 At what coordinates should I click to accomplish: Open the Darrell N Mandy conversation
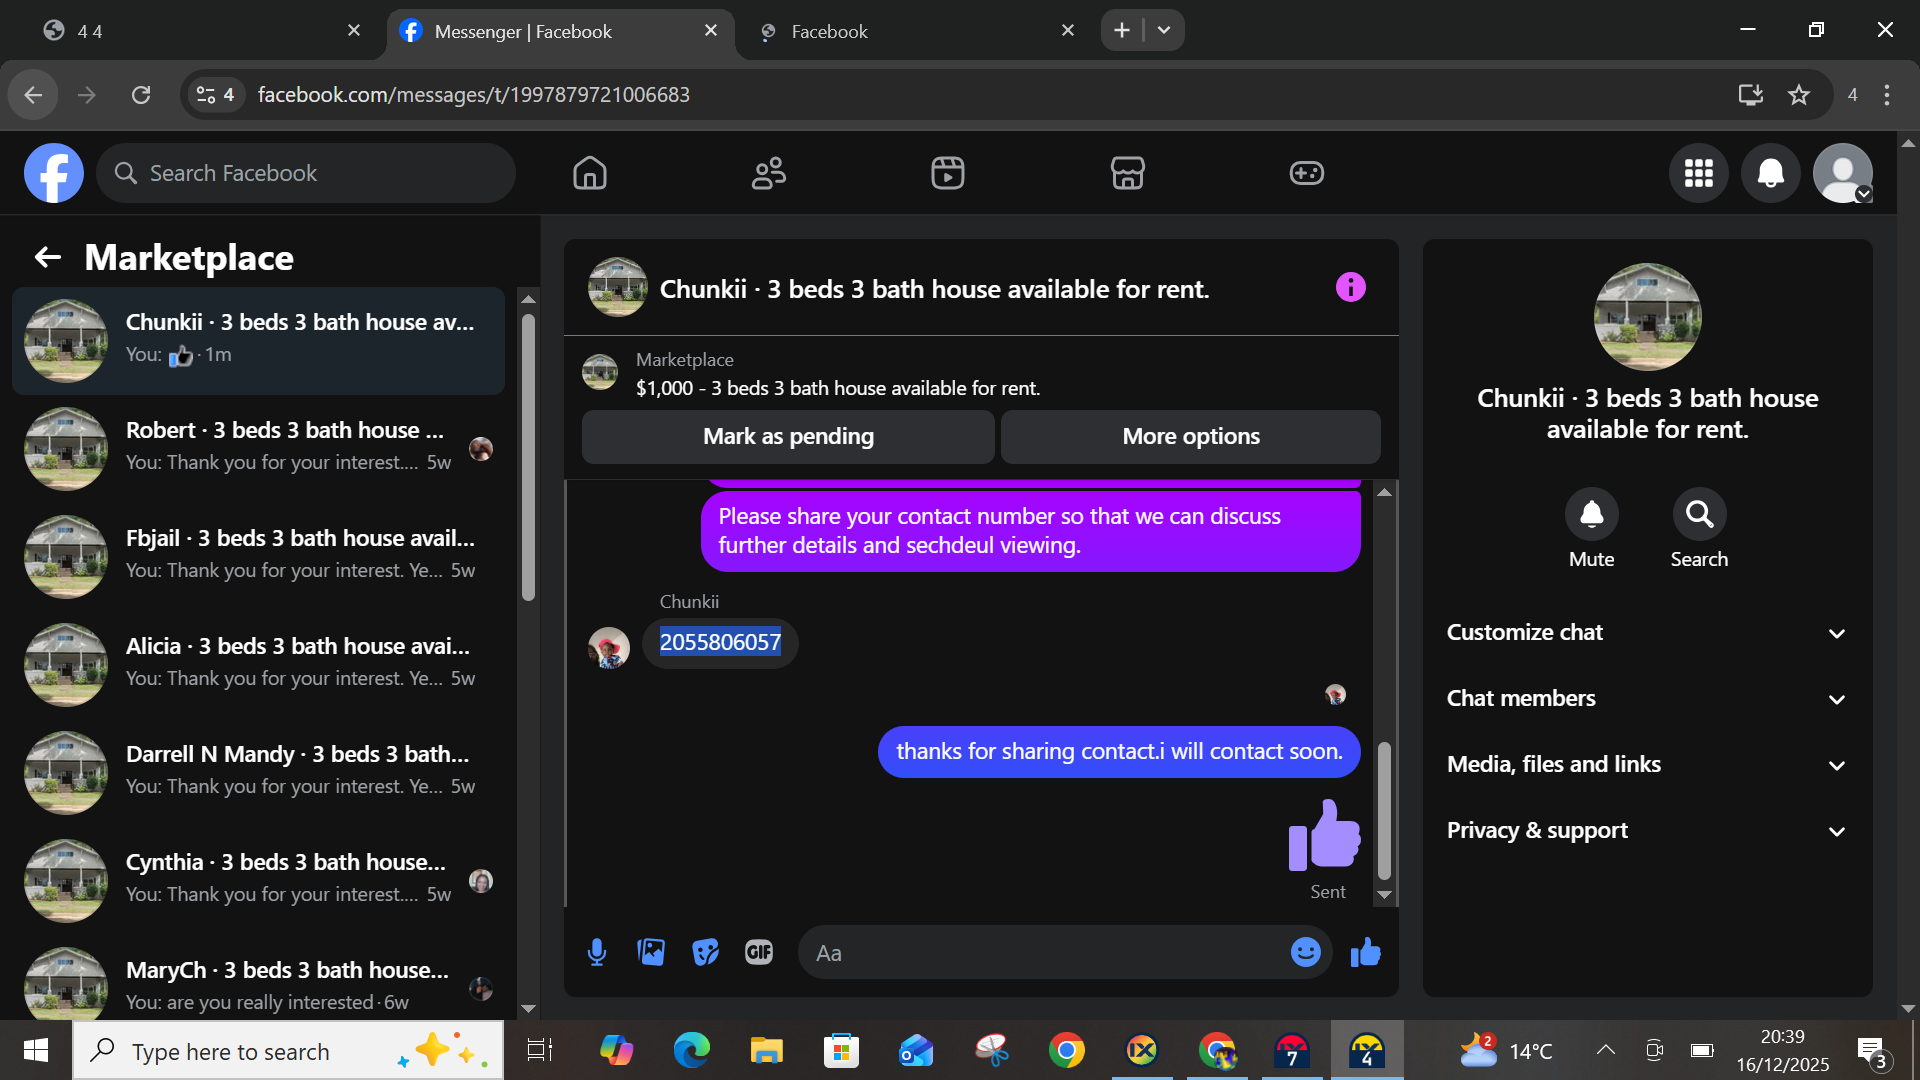click(258, 773)
